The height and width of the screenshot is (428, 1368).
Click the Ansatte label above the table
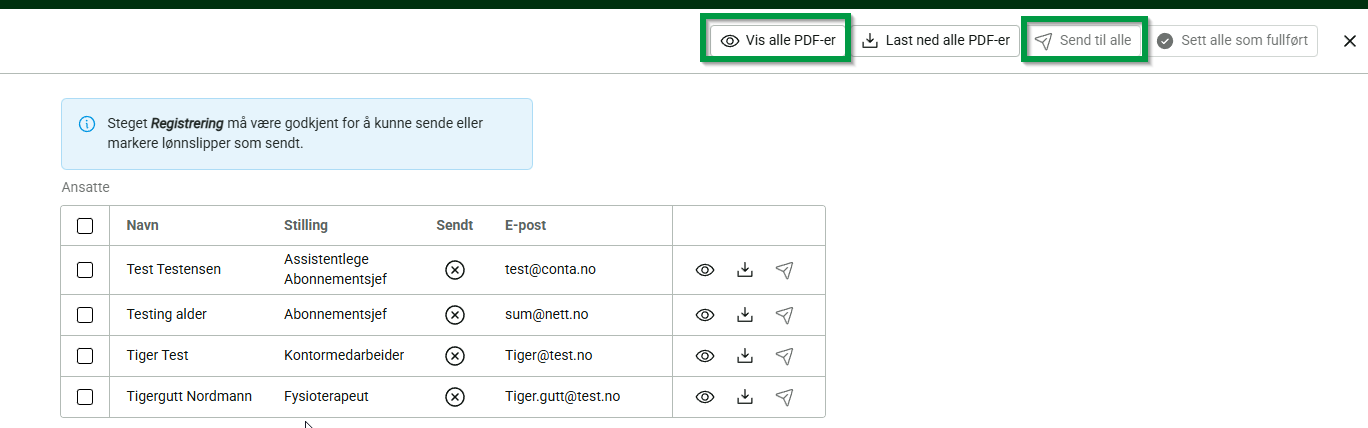(x=86, y=188)
